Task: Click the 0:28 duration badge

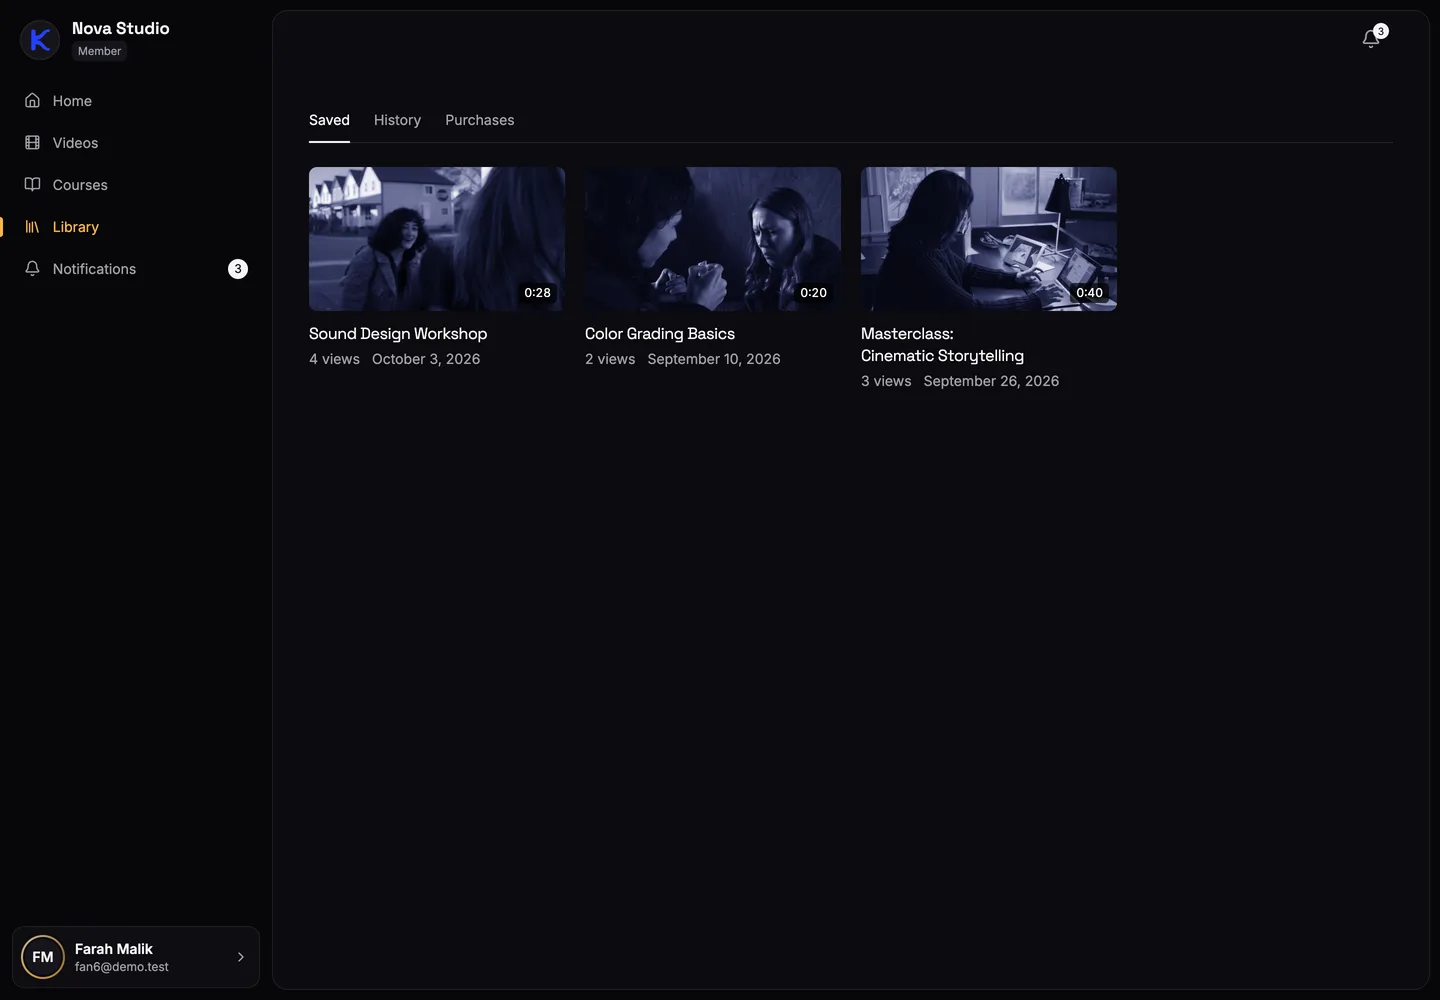Action: [538, 293]
